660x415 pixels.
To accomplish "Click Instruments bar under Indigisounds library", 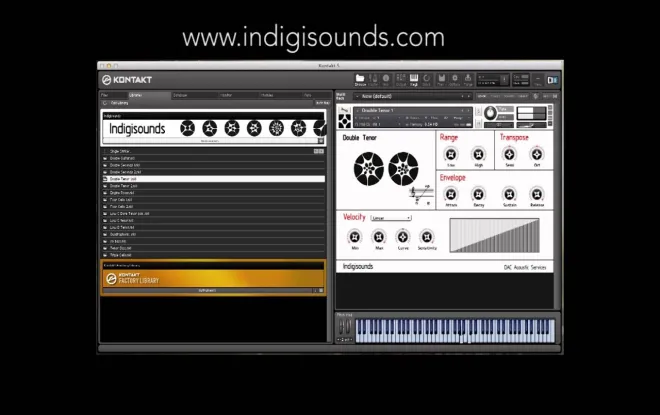I will pos(209,141).
